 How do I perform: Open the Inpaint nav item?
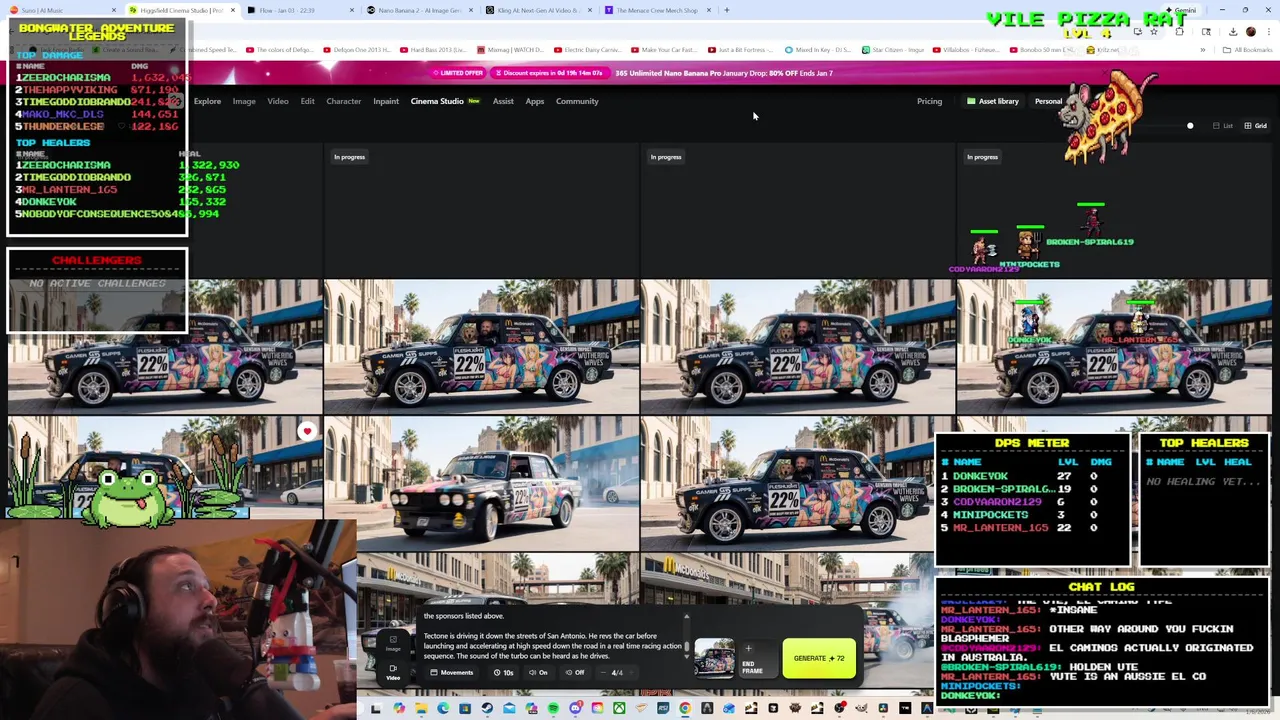[x=386, y=101]
